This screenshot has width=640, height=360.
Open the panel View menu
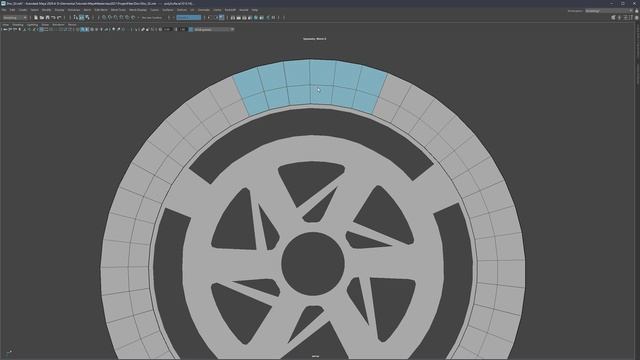(x=6, y=24)
